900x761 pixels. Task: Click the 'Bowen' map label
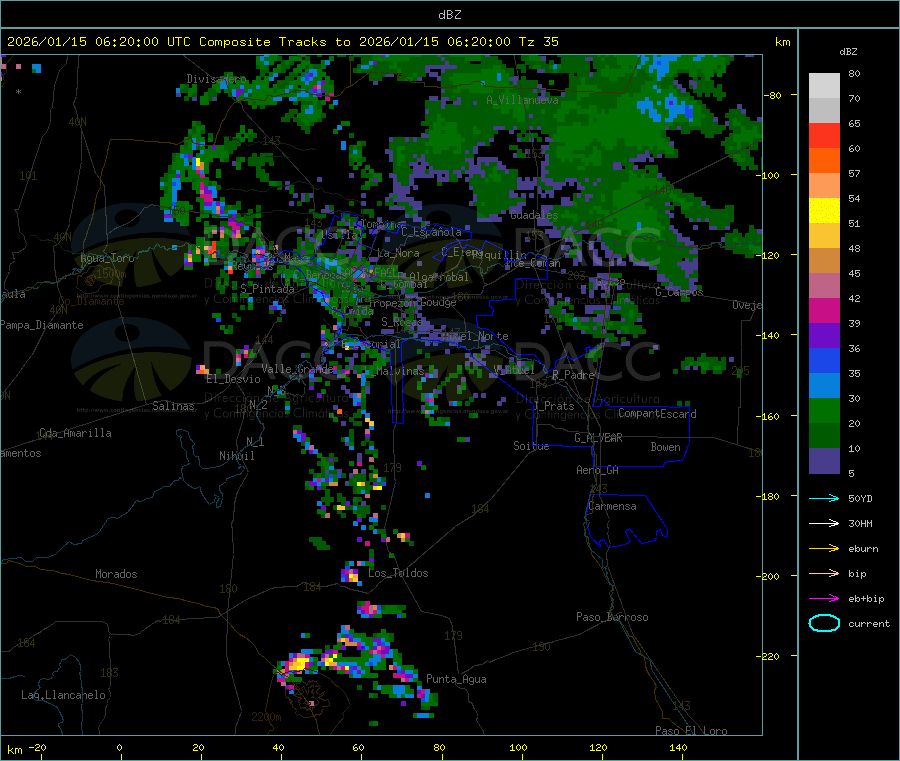[665, 447]
